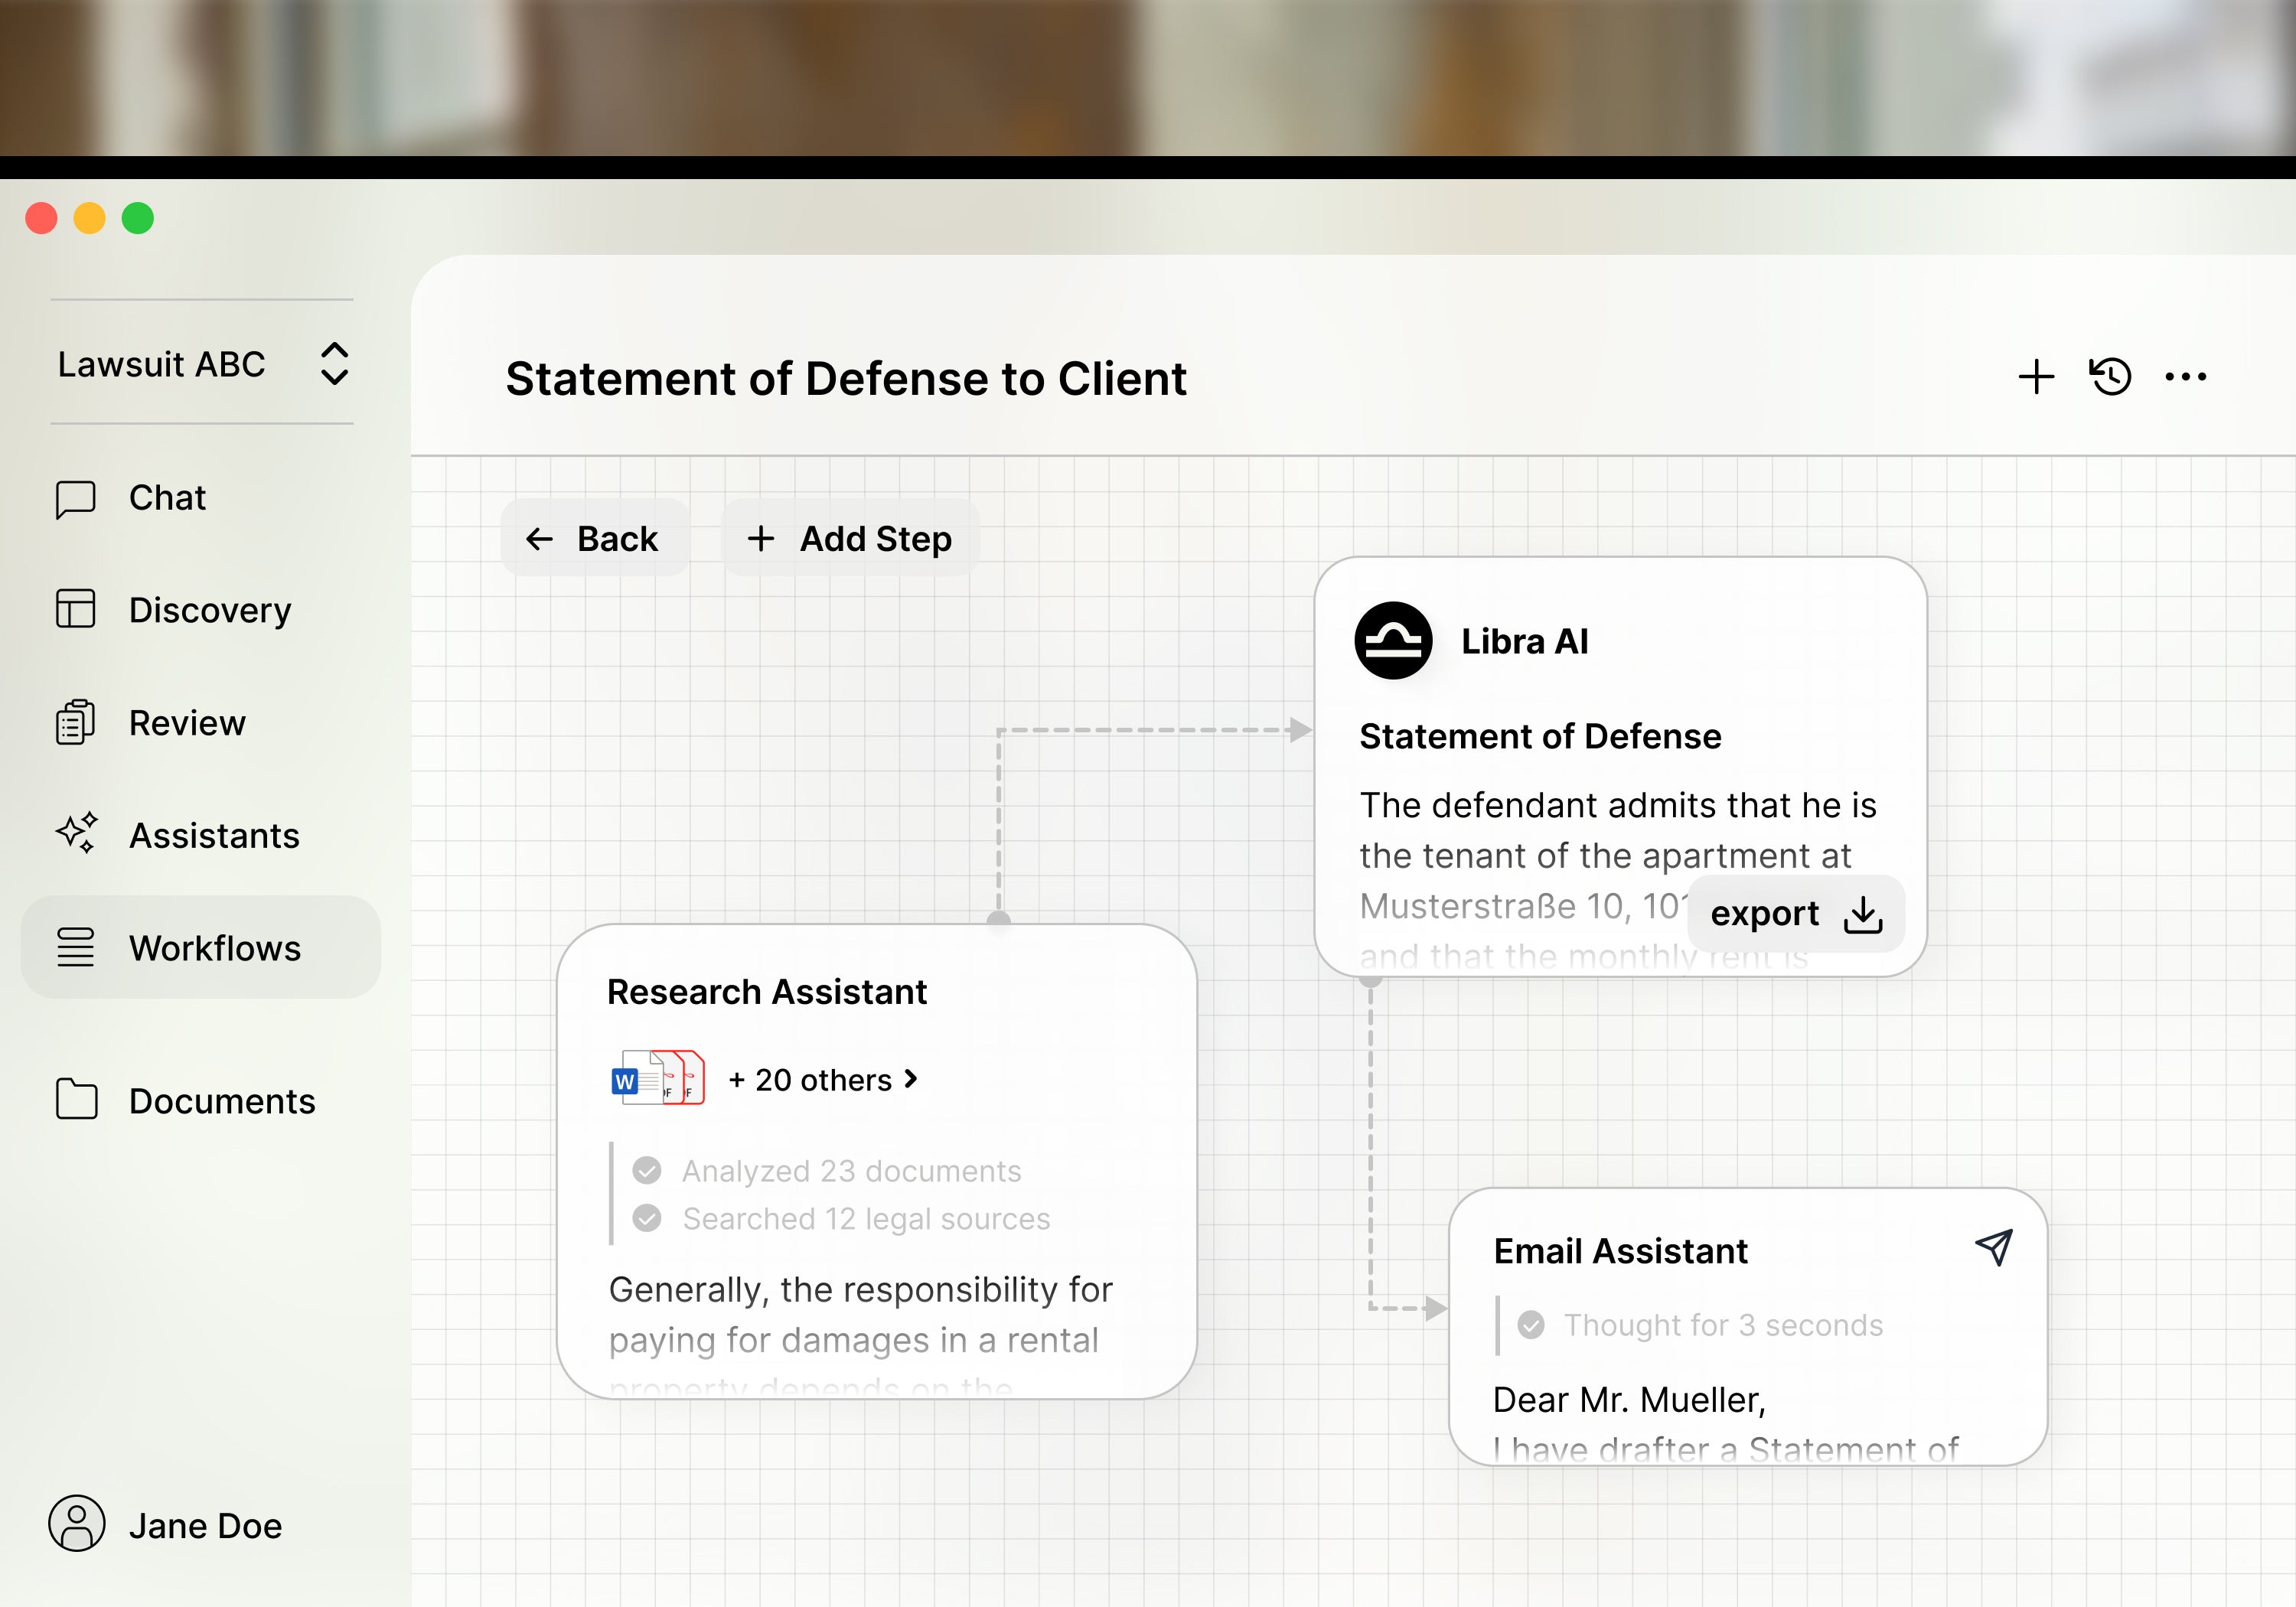Viewport: 2296px width, 1607px height.
Task: Click the send paper-plane icon in Email Assistant
Action: click(x=1993, y=1247)
